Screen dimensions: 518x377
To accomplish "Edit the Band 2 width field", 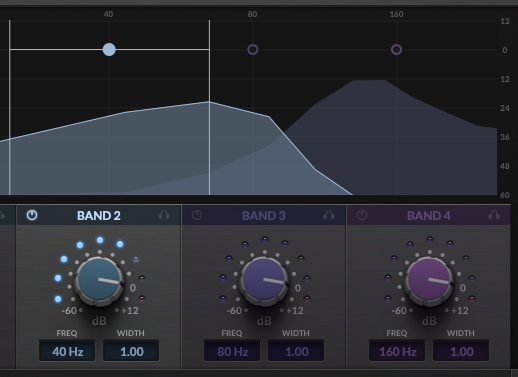I will [x=131, y=351].
